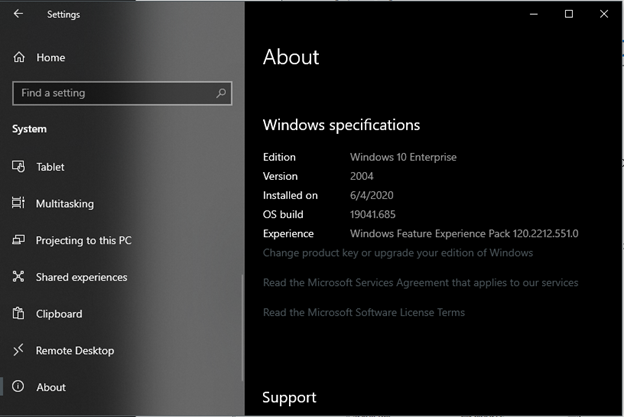Click the Tablet icon in sidebar
The height and width of the screenshot is (417, 624).
pos(18,166)
